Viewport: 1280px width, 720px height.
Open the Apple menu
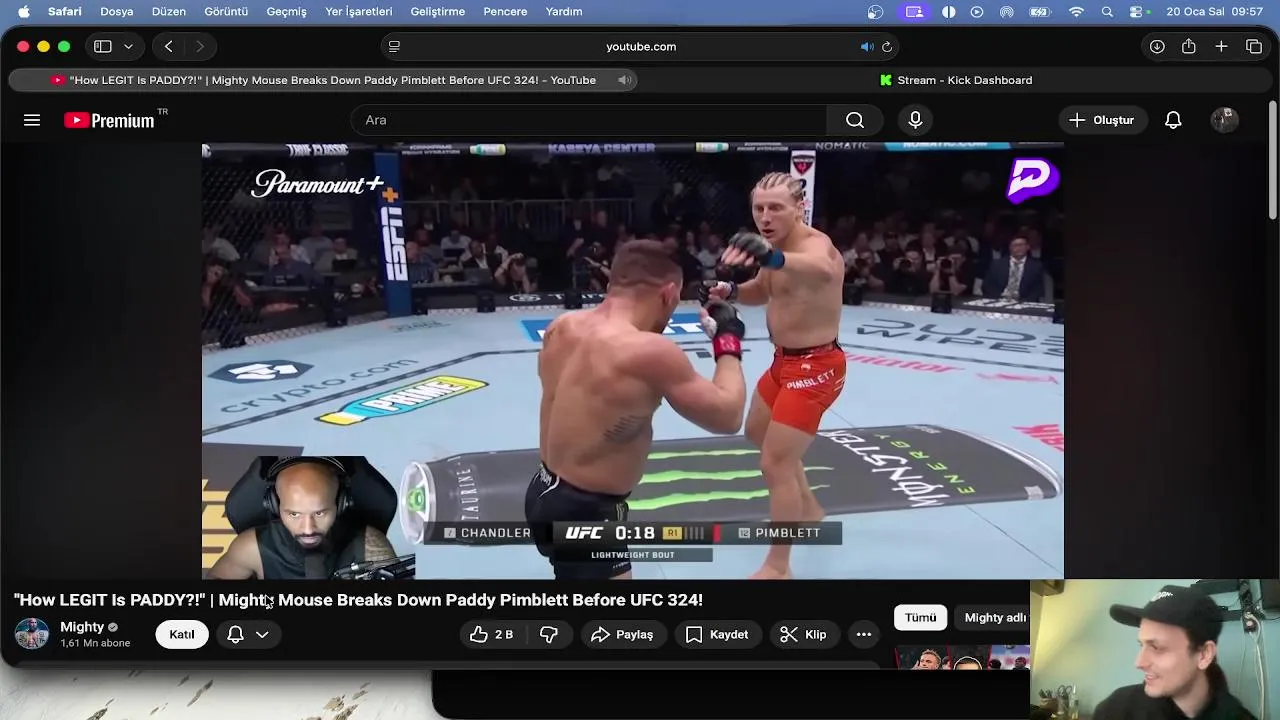23,12
